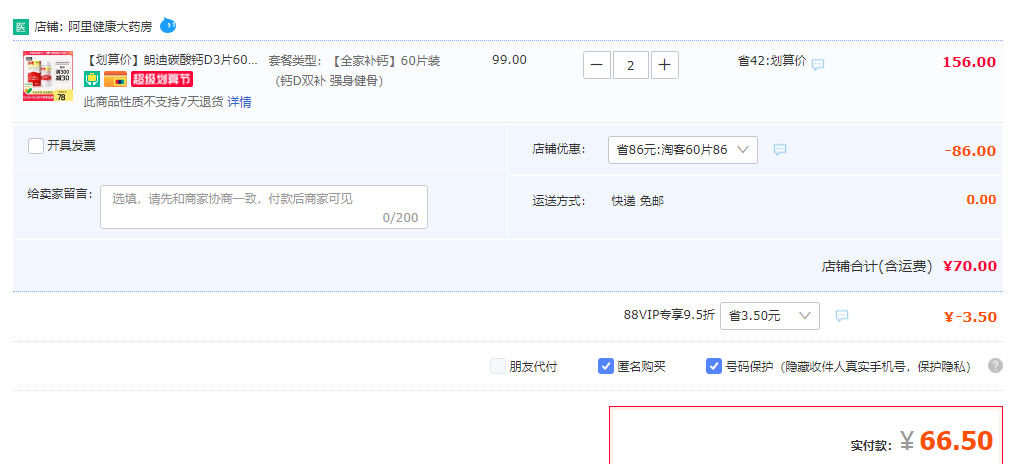The image size is (1015, 464).
Task: Click store name 阿里健康大药房
Action: 109,27
